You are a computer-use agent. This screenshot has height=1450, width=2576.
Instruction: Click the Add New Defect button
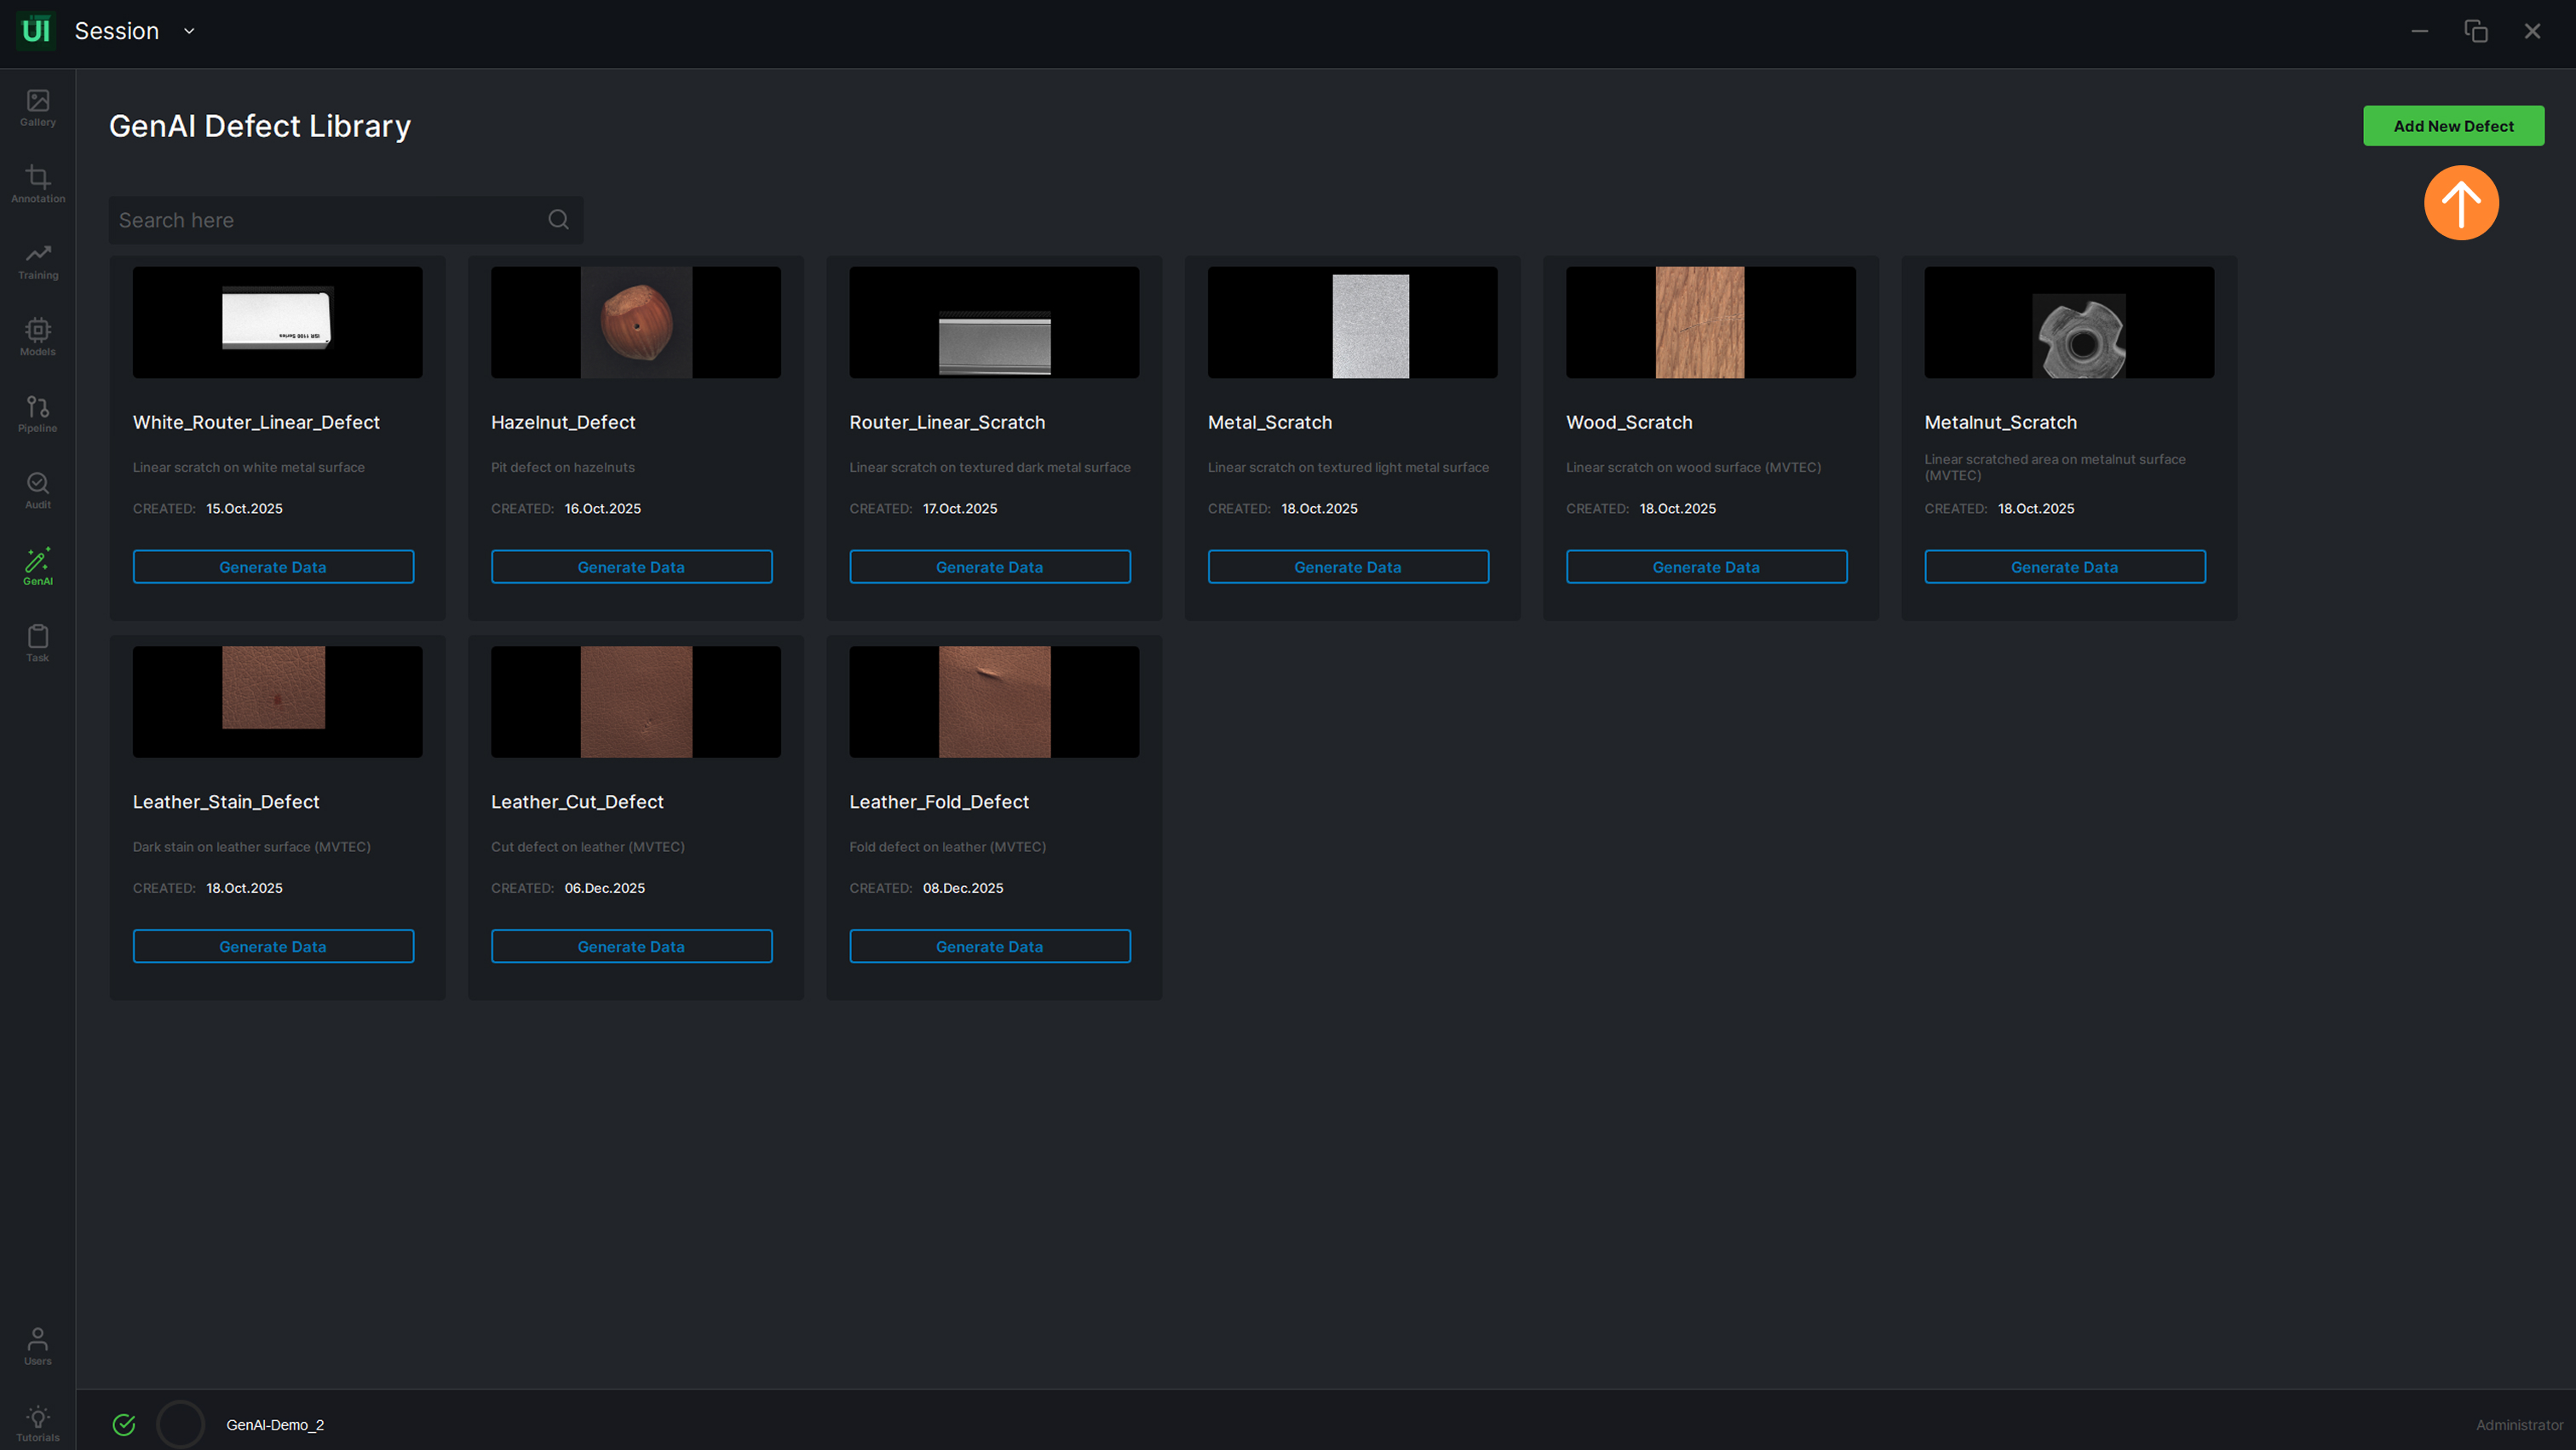coord(2452,126)
